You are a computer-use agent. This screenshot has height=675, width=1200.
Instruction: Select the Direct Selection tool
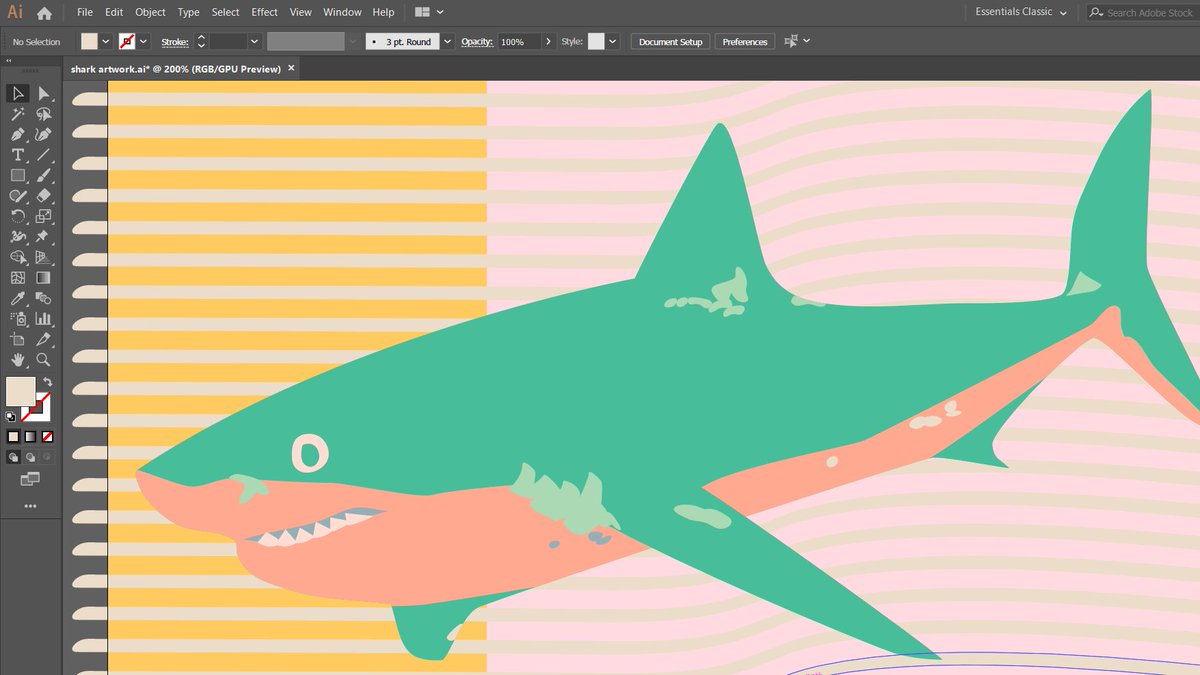(43, 93)
